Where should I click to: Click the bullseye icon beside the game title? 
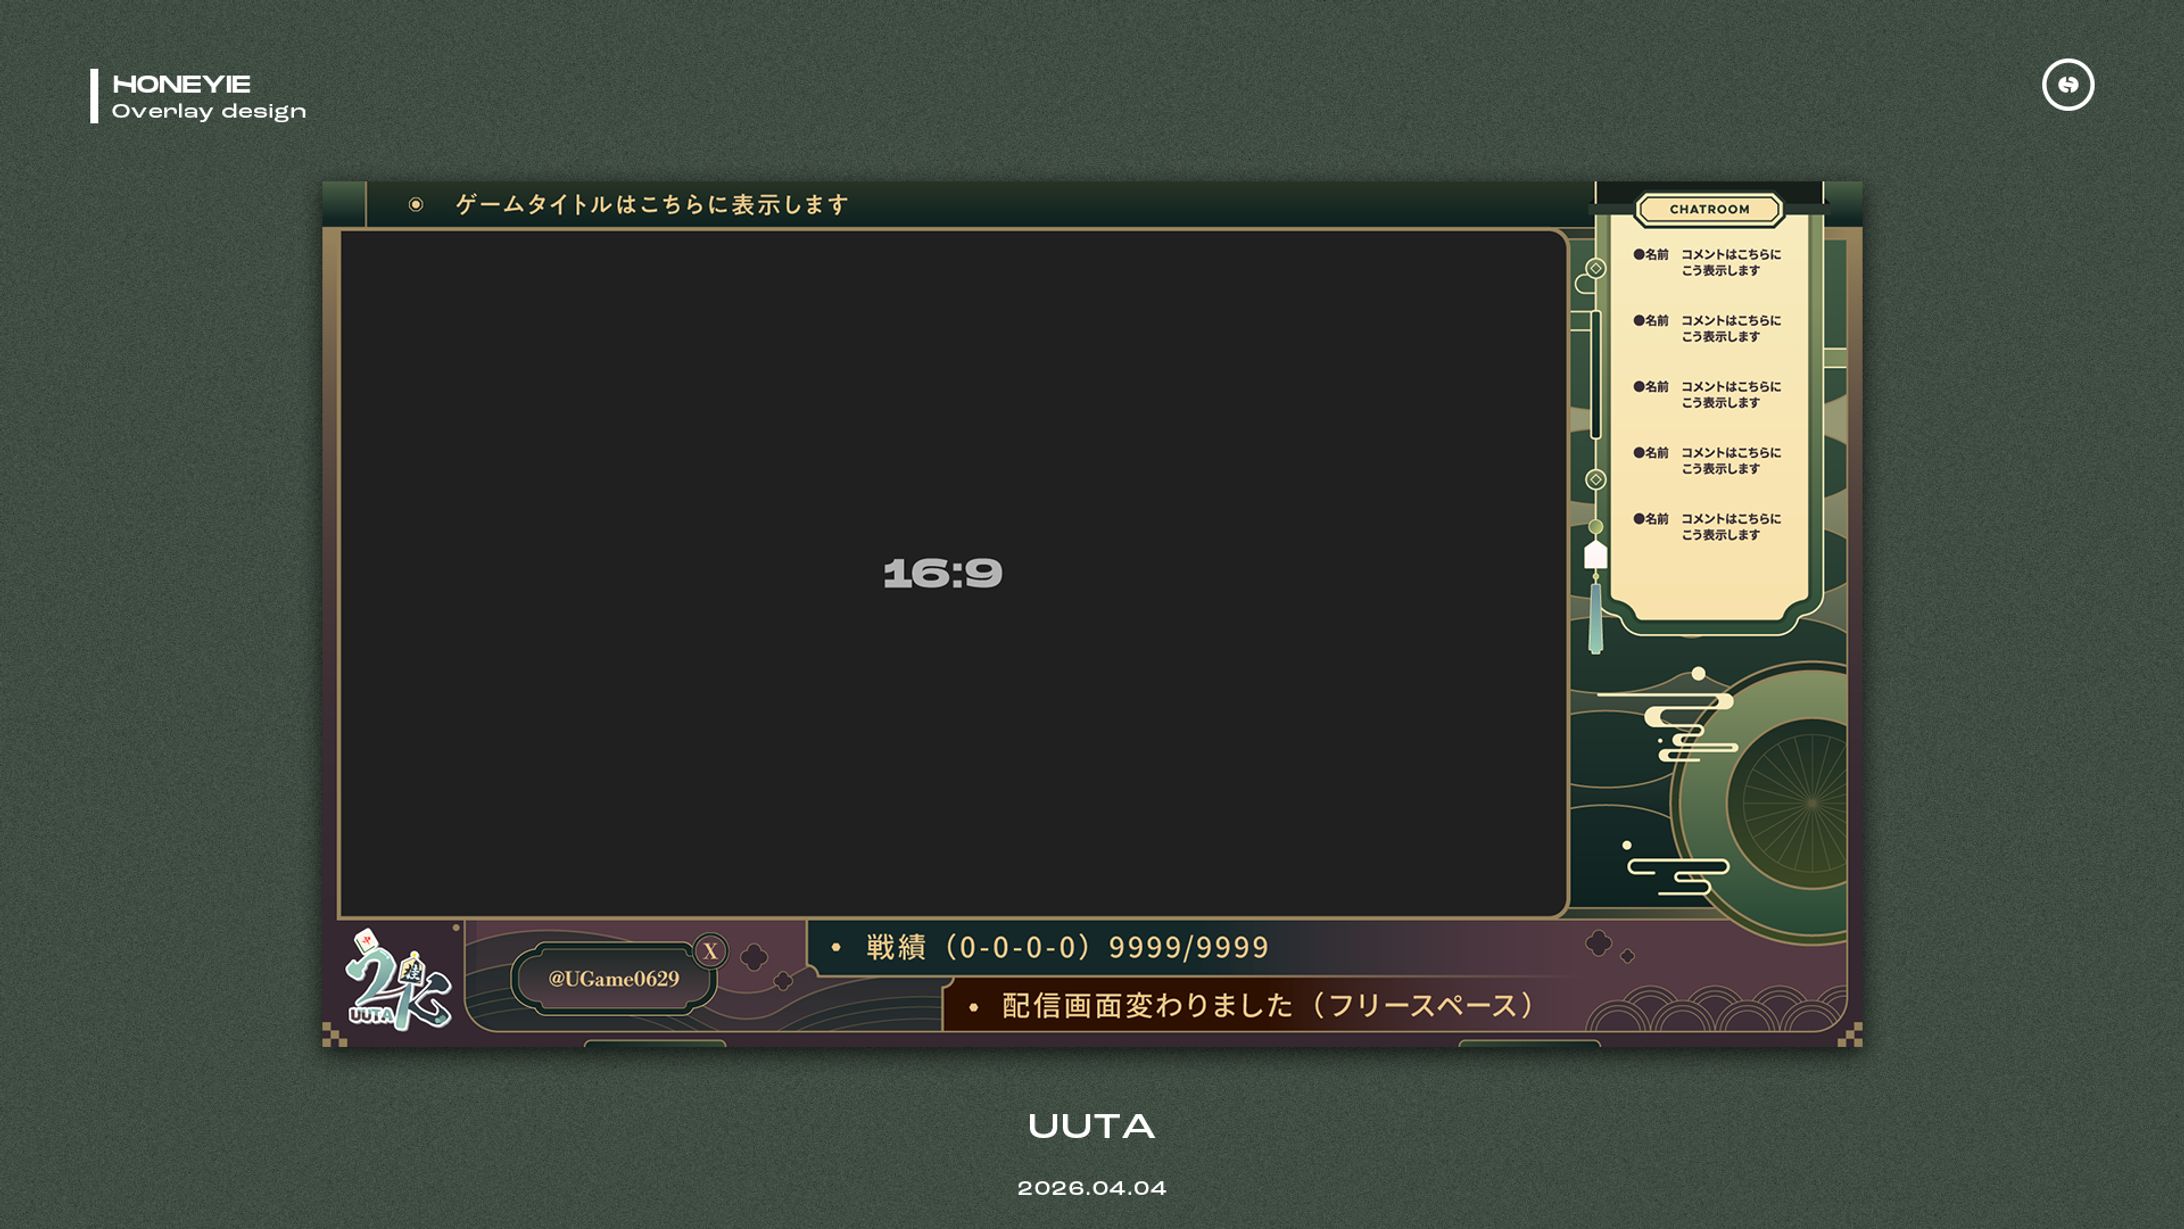click(x=416, y=205)
